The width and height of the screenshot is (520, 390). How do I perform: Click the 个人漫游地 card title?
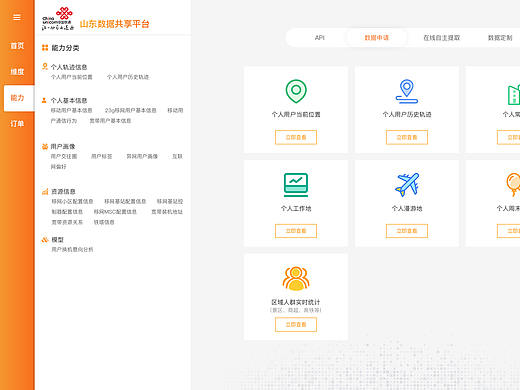407,208
